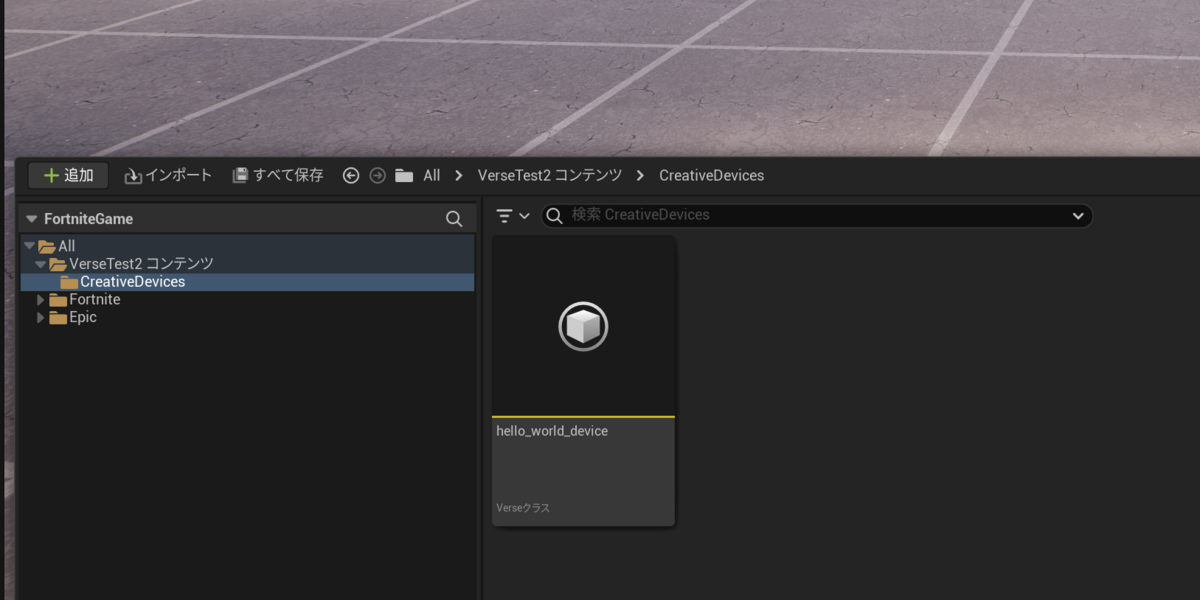Open the search settings dropdown at search bar end
This screenshot has height=600, width=1200.
(1078, 215)
